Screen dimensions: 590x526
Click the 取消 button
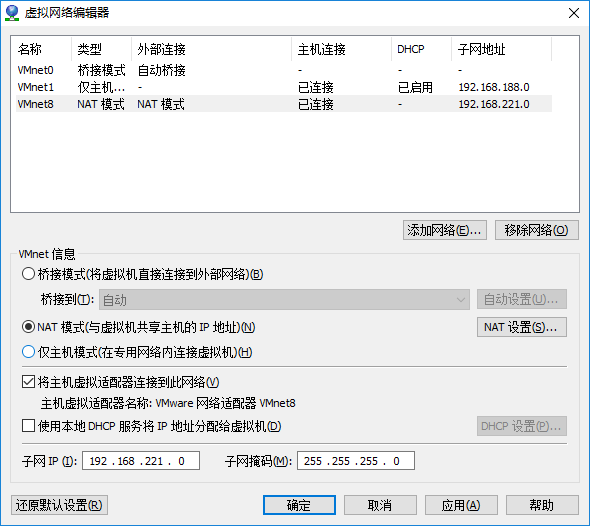[380, 505]
